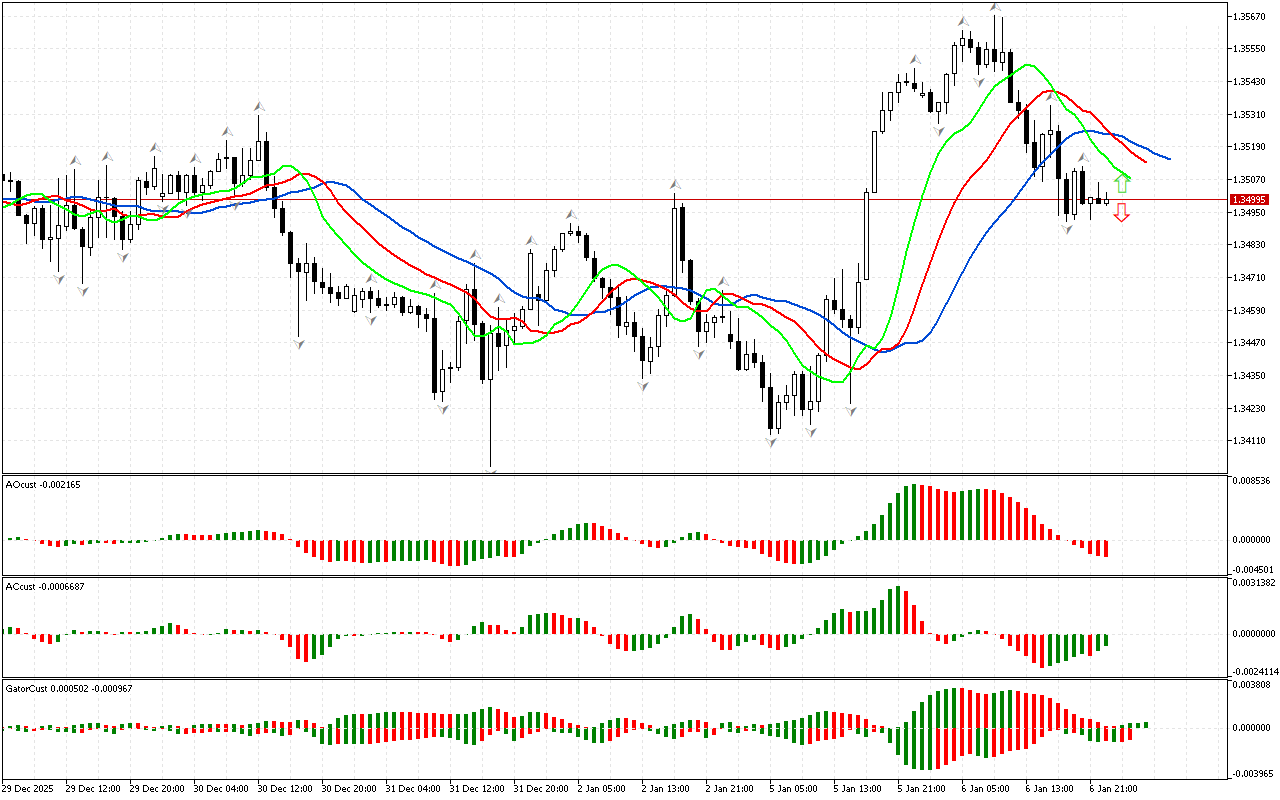Click the tallest green bar in the AOcust histogram

point(912,512)
